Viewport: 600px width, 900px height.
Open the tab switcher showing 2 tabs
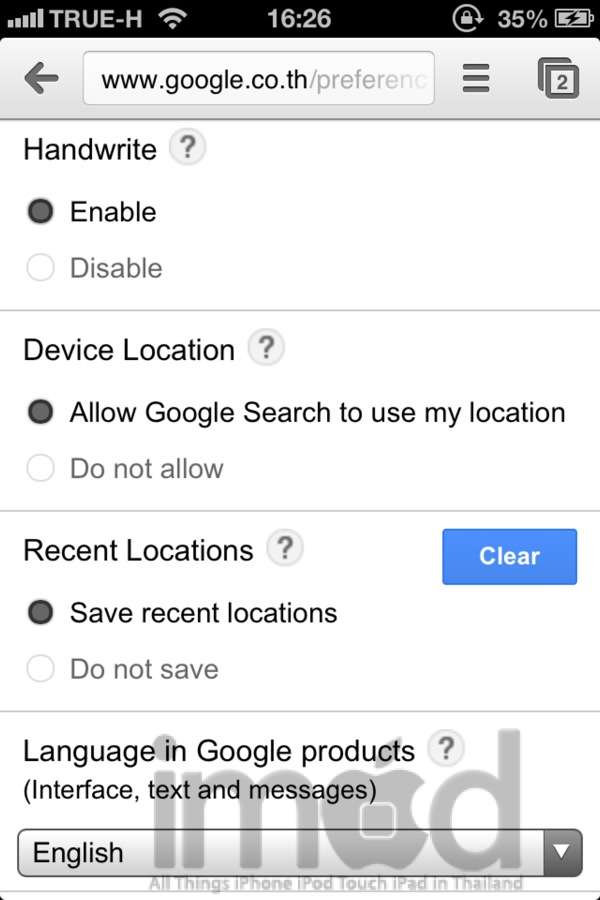click(558, 78)
